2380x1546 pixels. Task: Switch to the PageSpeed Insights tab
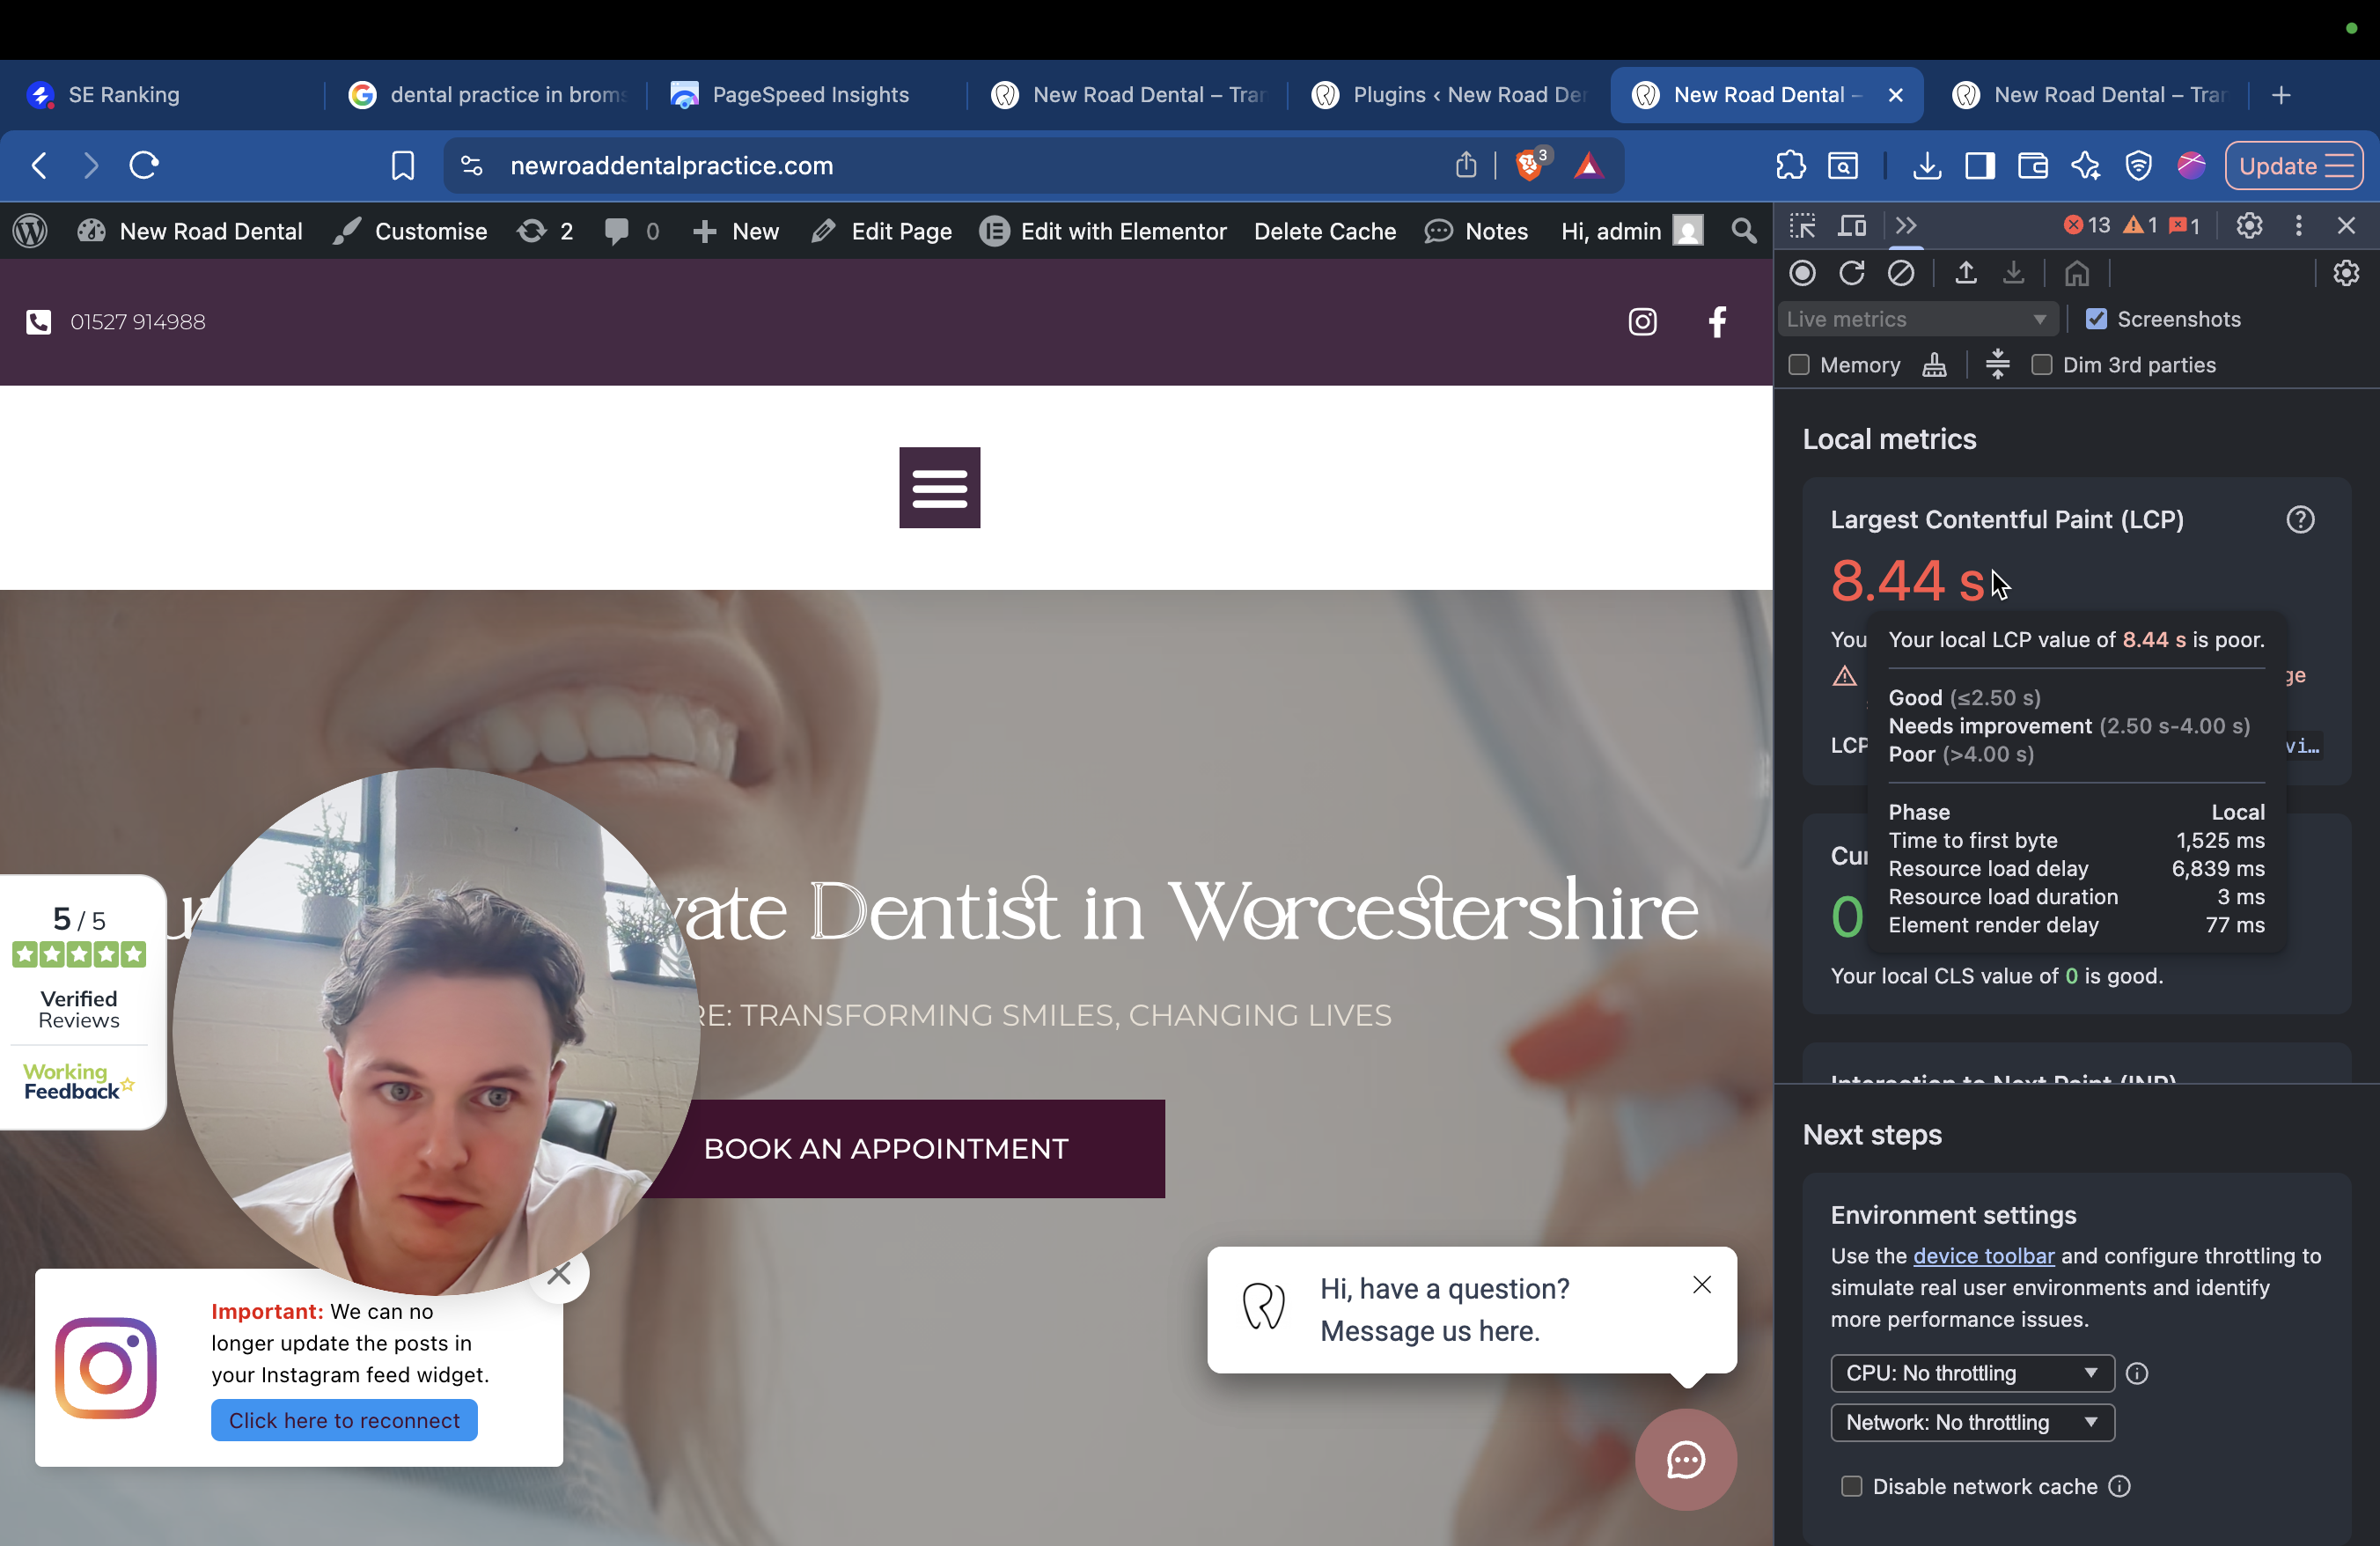point(808,95)
